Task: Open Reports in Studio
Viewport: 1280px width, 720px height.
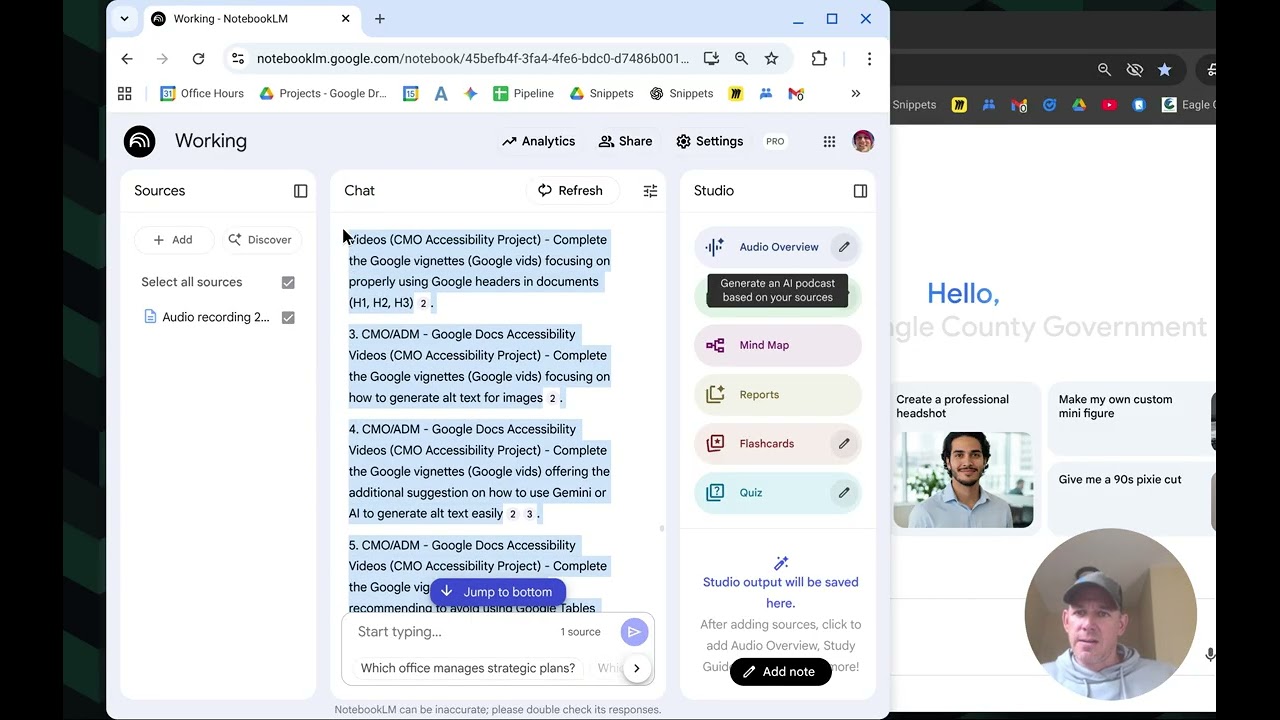Action: pyautogui.click(x=777, y=394)
